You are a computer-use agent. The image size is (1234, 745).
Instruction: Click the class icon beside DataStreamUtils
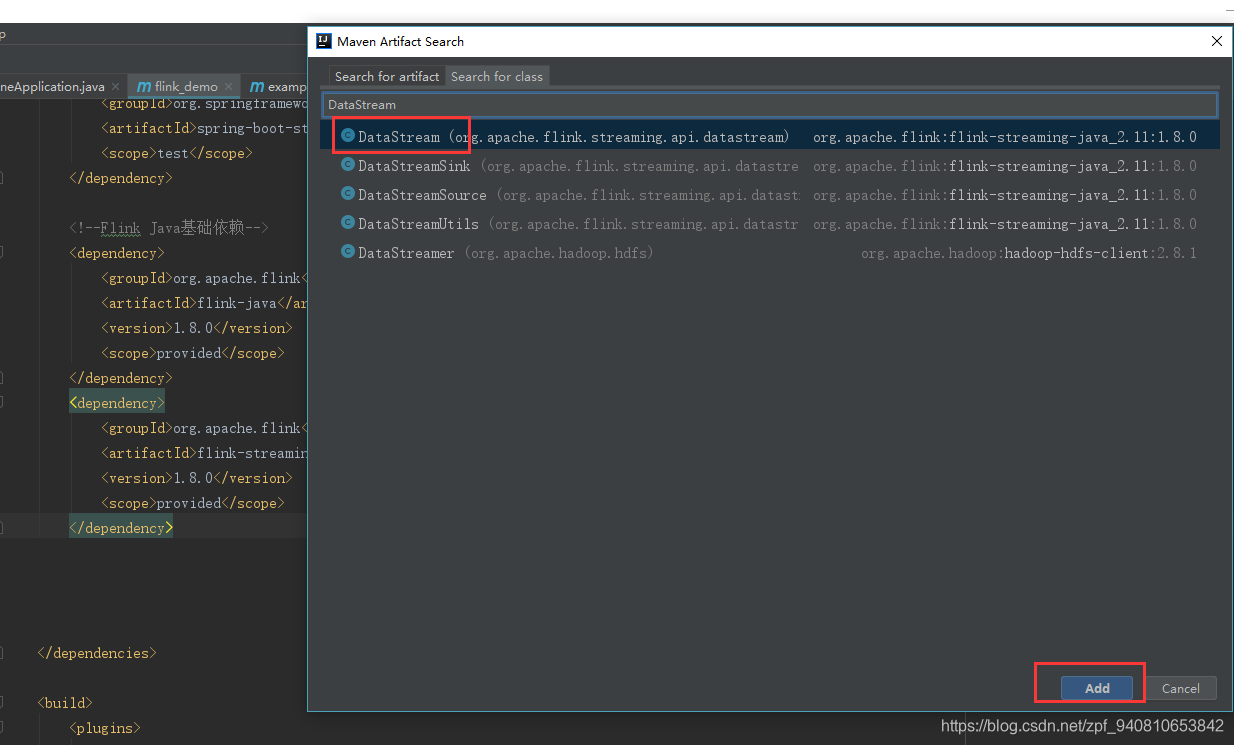tap(347, 223)
